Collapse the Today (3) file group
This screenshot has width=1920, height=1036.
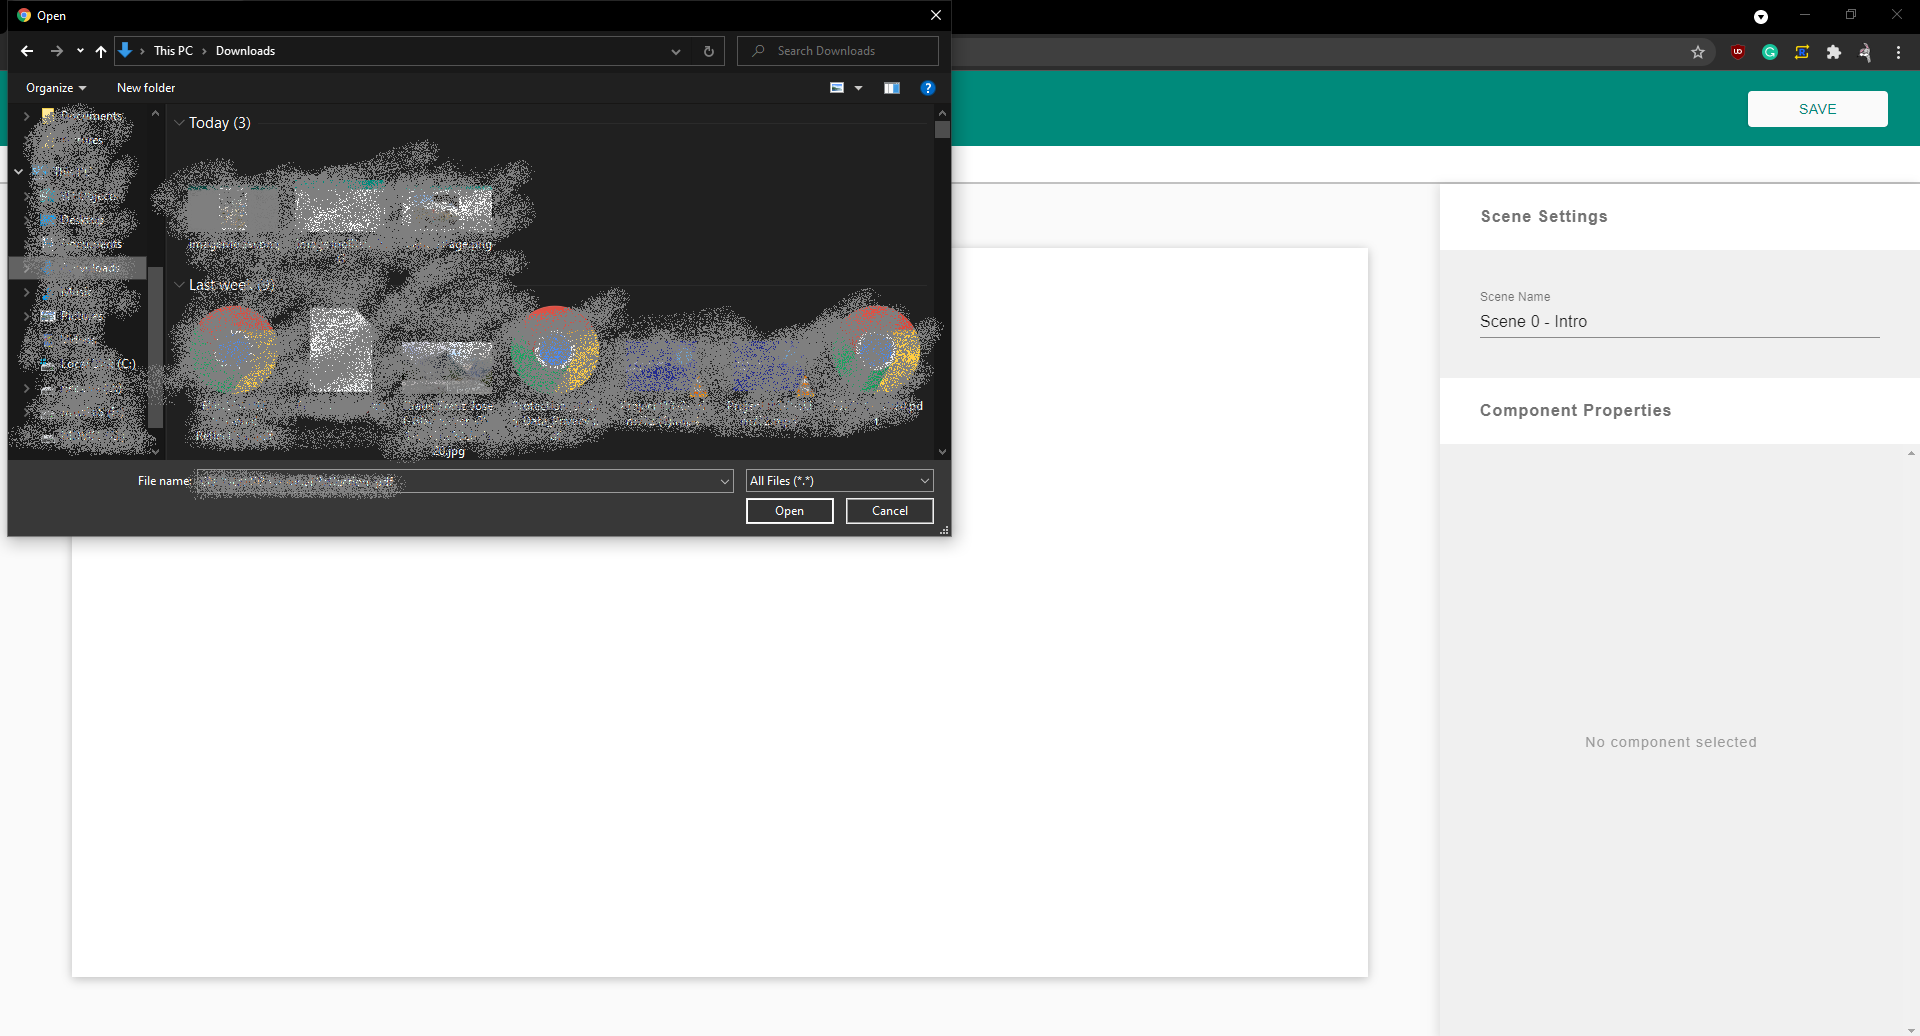coord(179,122)
